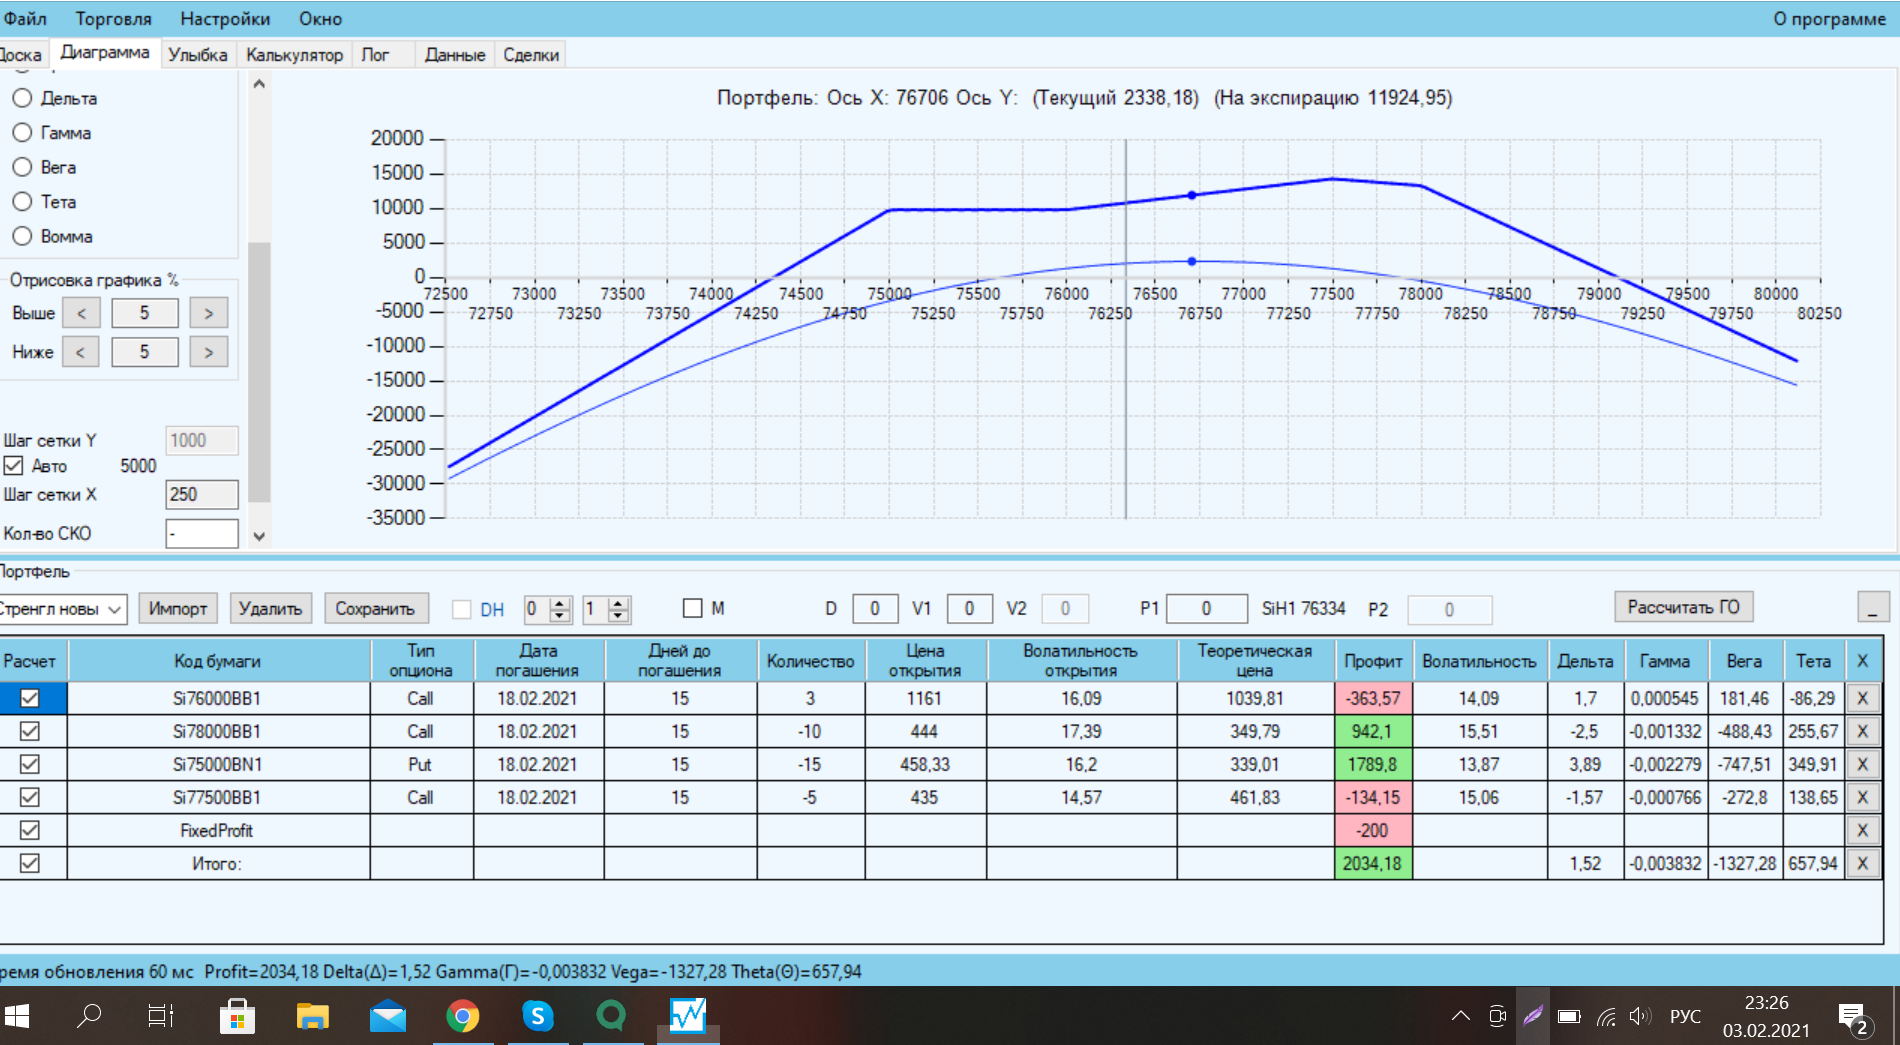Check battery status icon in tray
Viewport: 1900px width, 1045px height.
[1569, 1017]
